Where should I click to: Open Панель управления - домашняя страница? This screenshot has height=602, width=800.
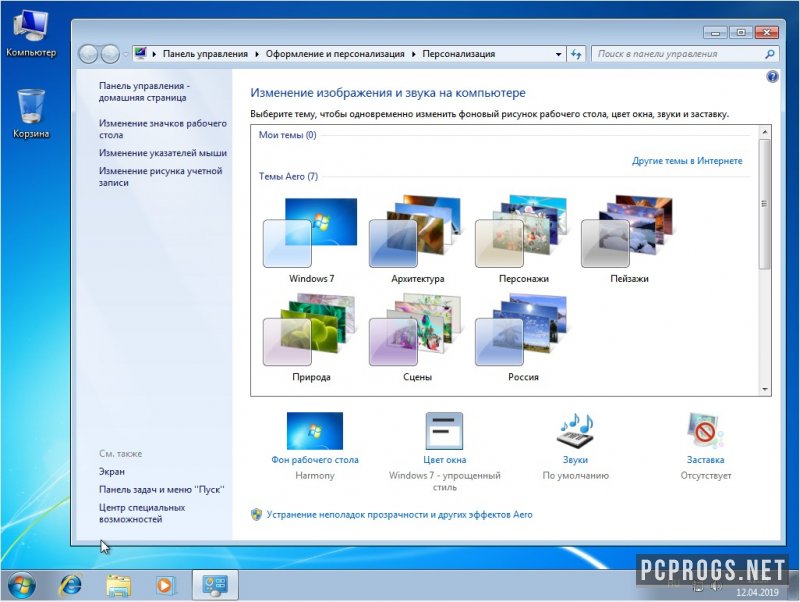(144, 92)
